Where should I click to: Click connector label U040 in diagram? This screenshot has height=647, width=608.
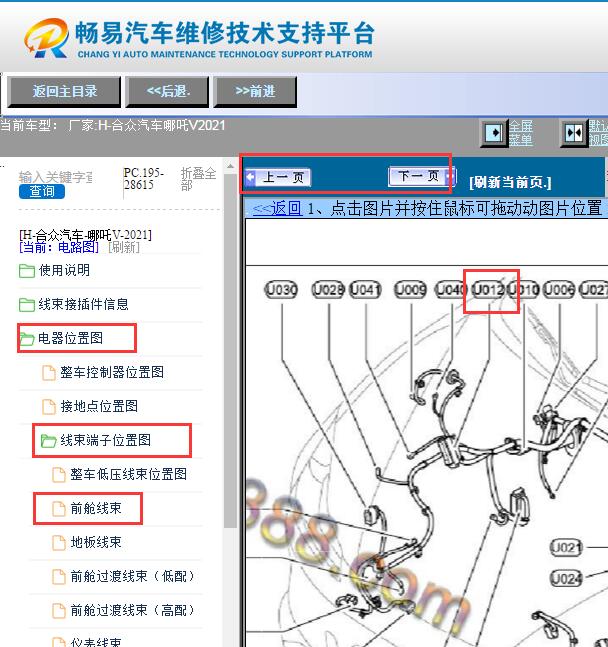(x=451, y=290)
